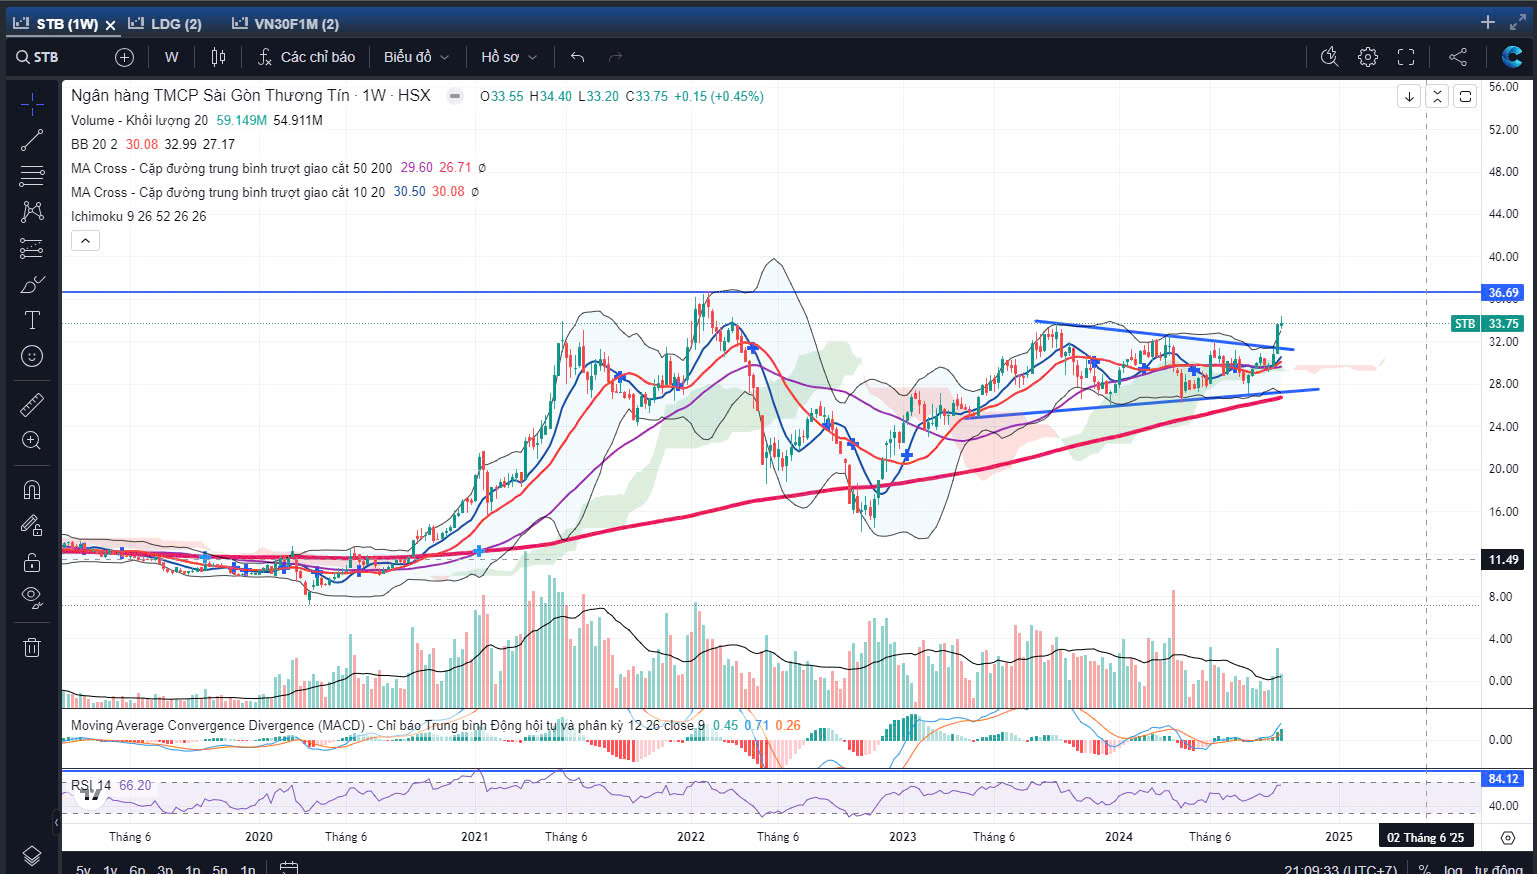Select the Ichimoku 9 26 52 26 26 legend
1537x874 pixels.
[139, 216]
